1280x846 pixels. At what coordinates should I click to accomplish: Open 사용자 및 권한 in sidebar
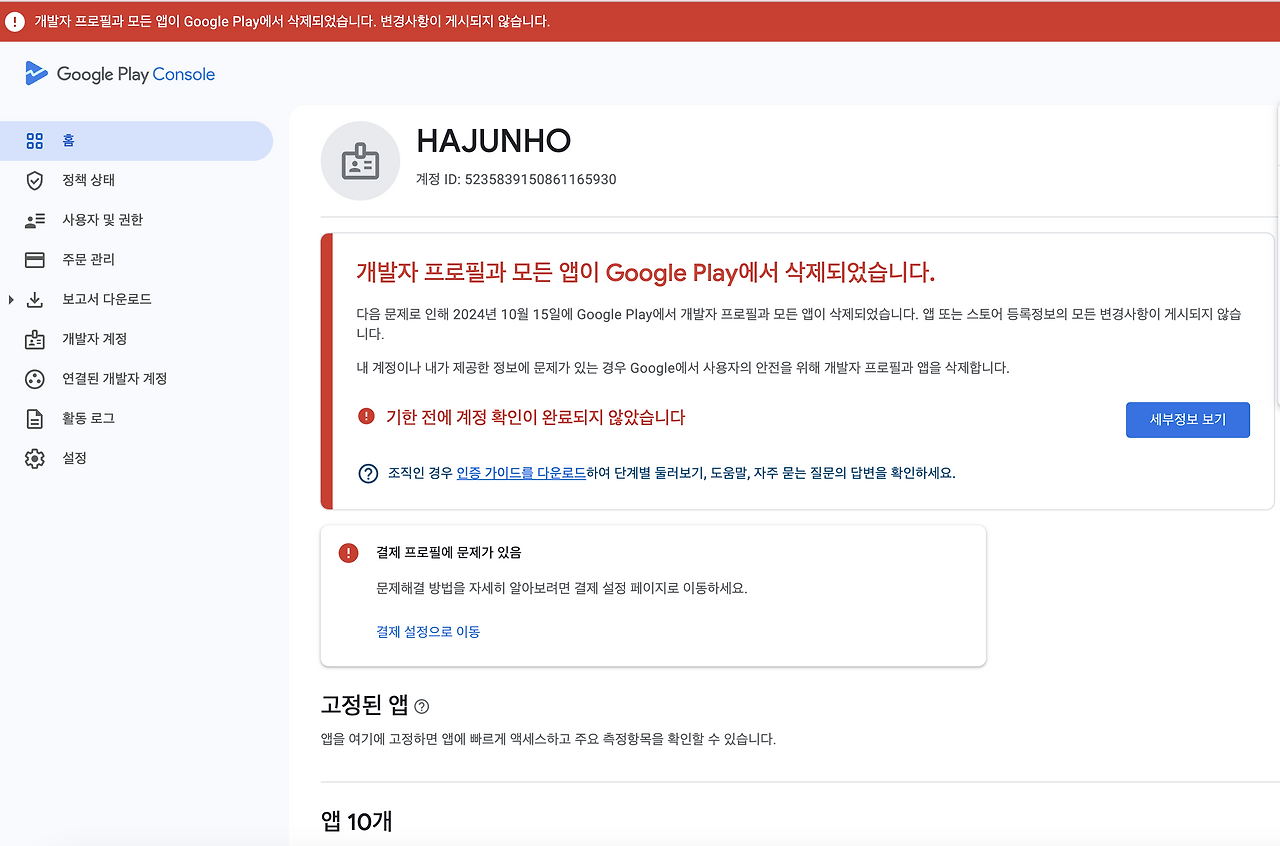tap(136, 220)
